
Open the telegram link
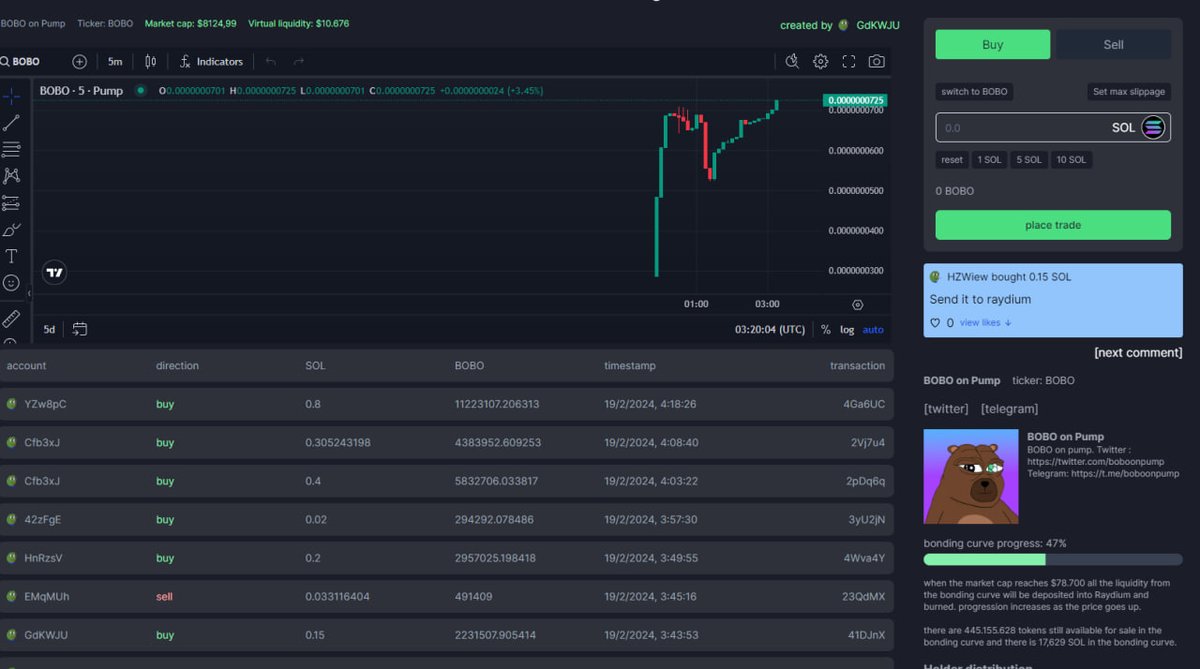click(1009, 408)
